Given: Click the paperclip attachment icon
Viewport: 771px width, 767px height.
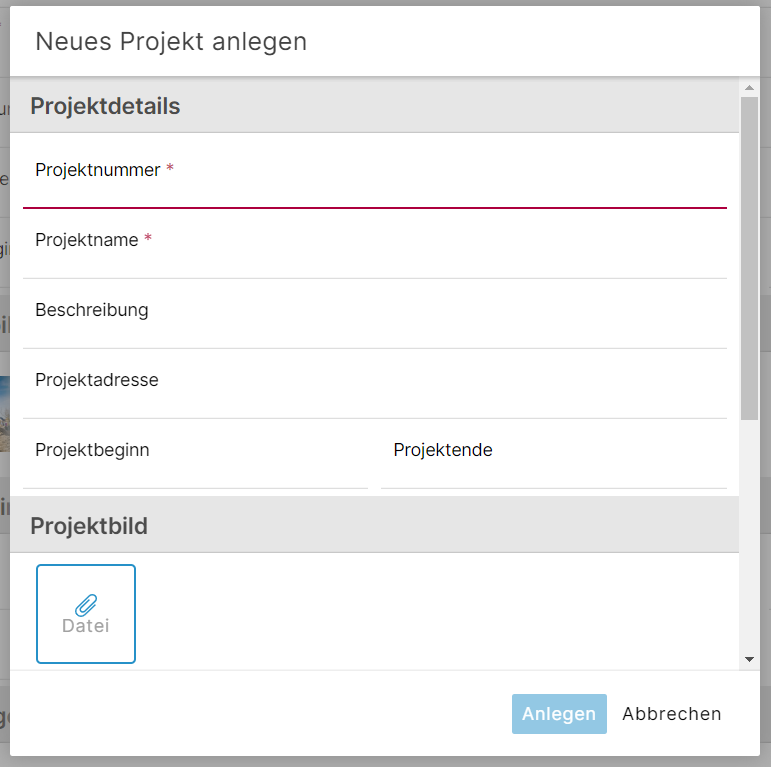Looking at the screenshot, I should coord(86,605).
